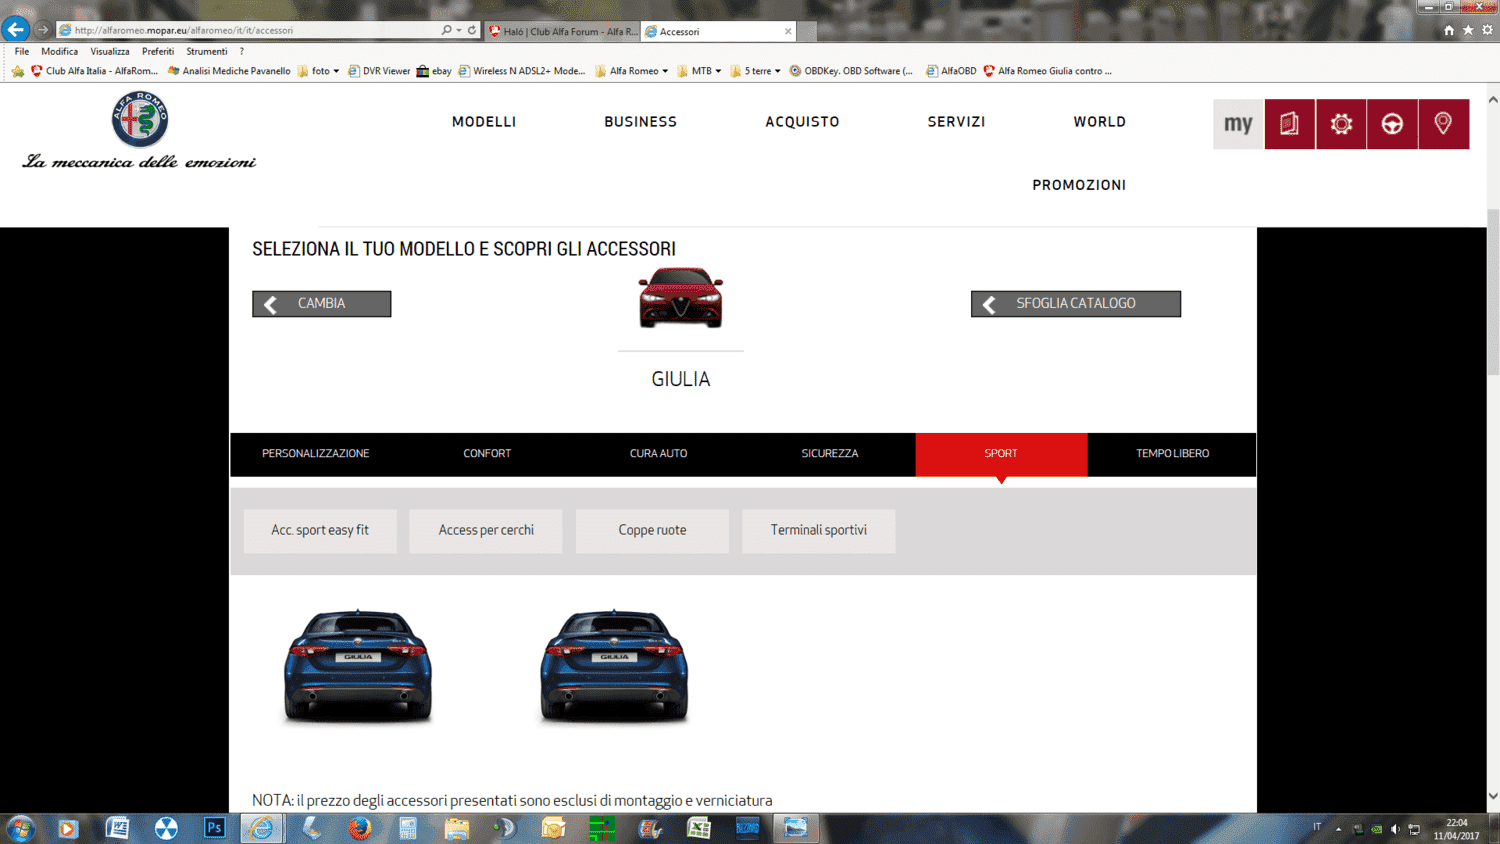Click the SFOGLIA CATALOGO button
The height and width of the screenshot is (844, 1500).
pos(1076,304)
